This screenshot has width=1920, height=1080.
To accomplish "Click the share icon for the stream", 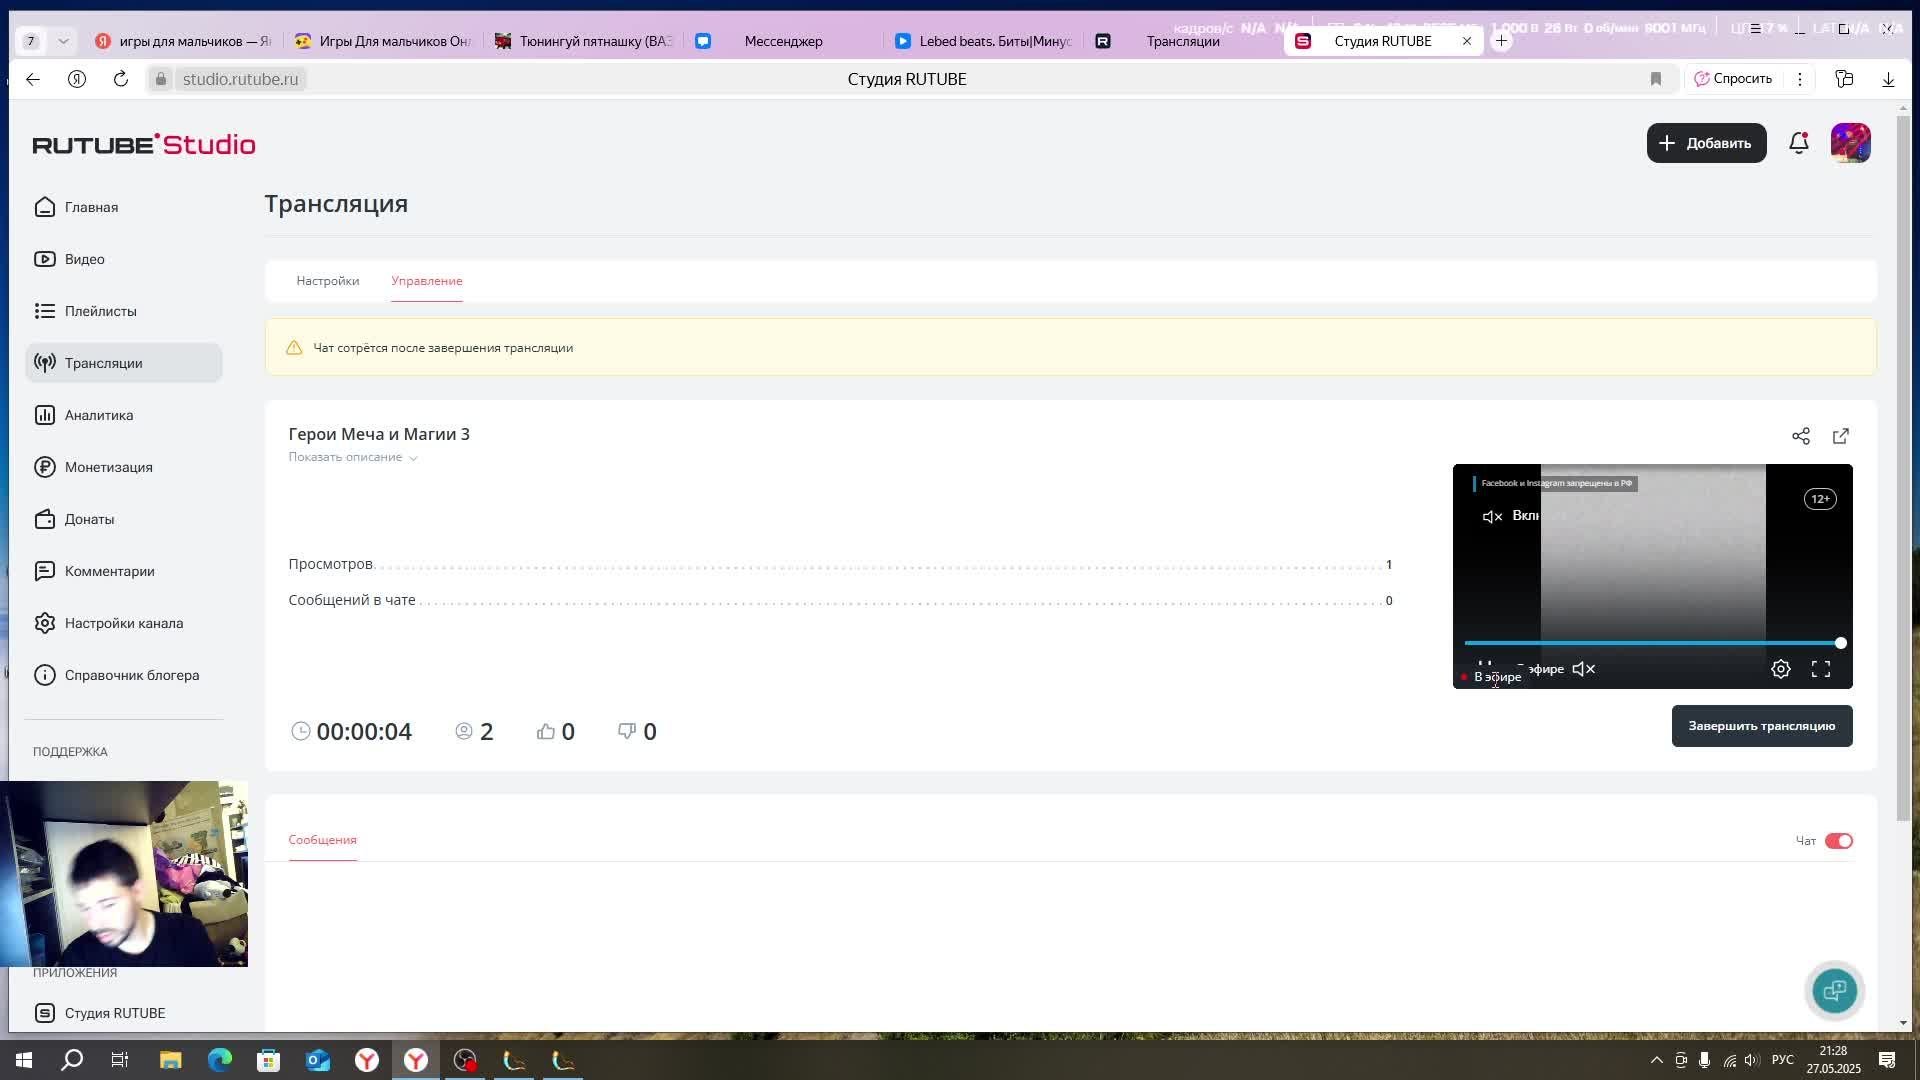I will click(1800, 436).
